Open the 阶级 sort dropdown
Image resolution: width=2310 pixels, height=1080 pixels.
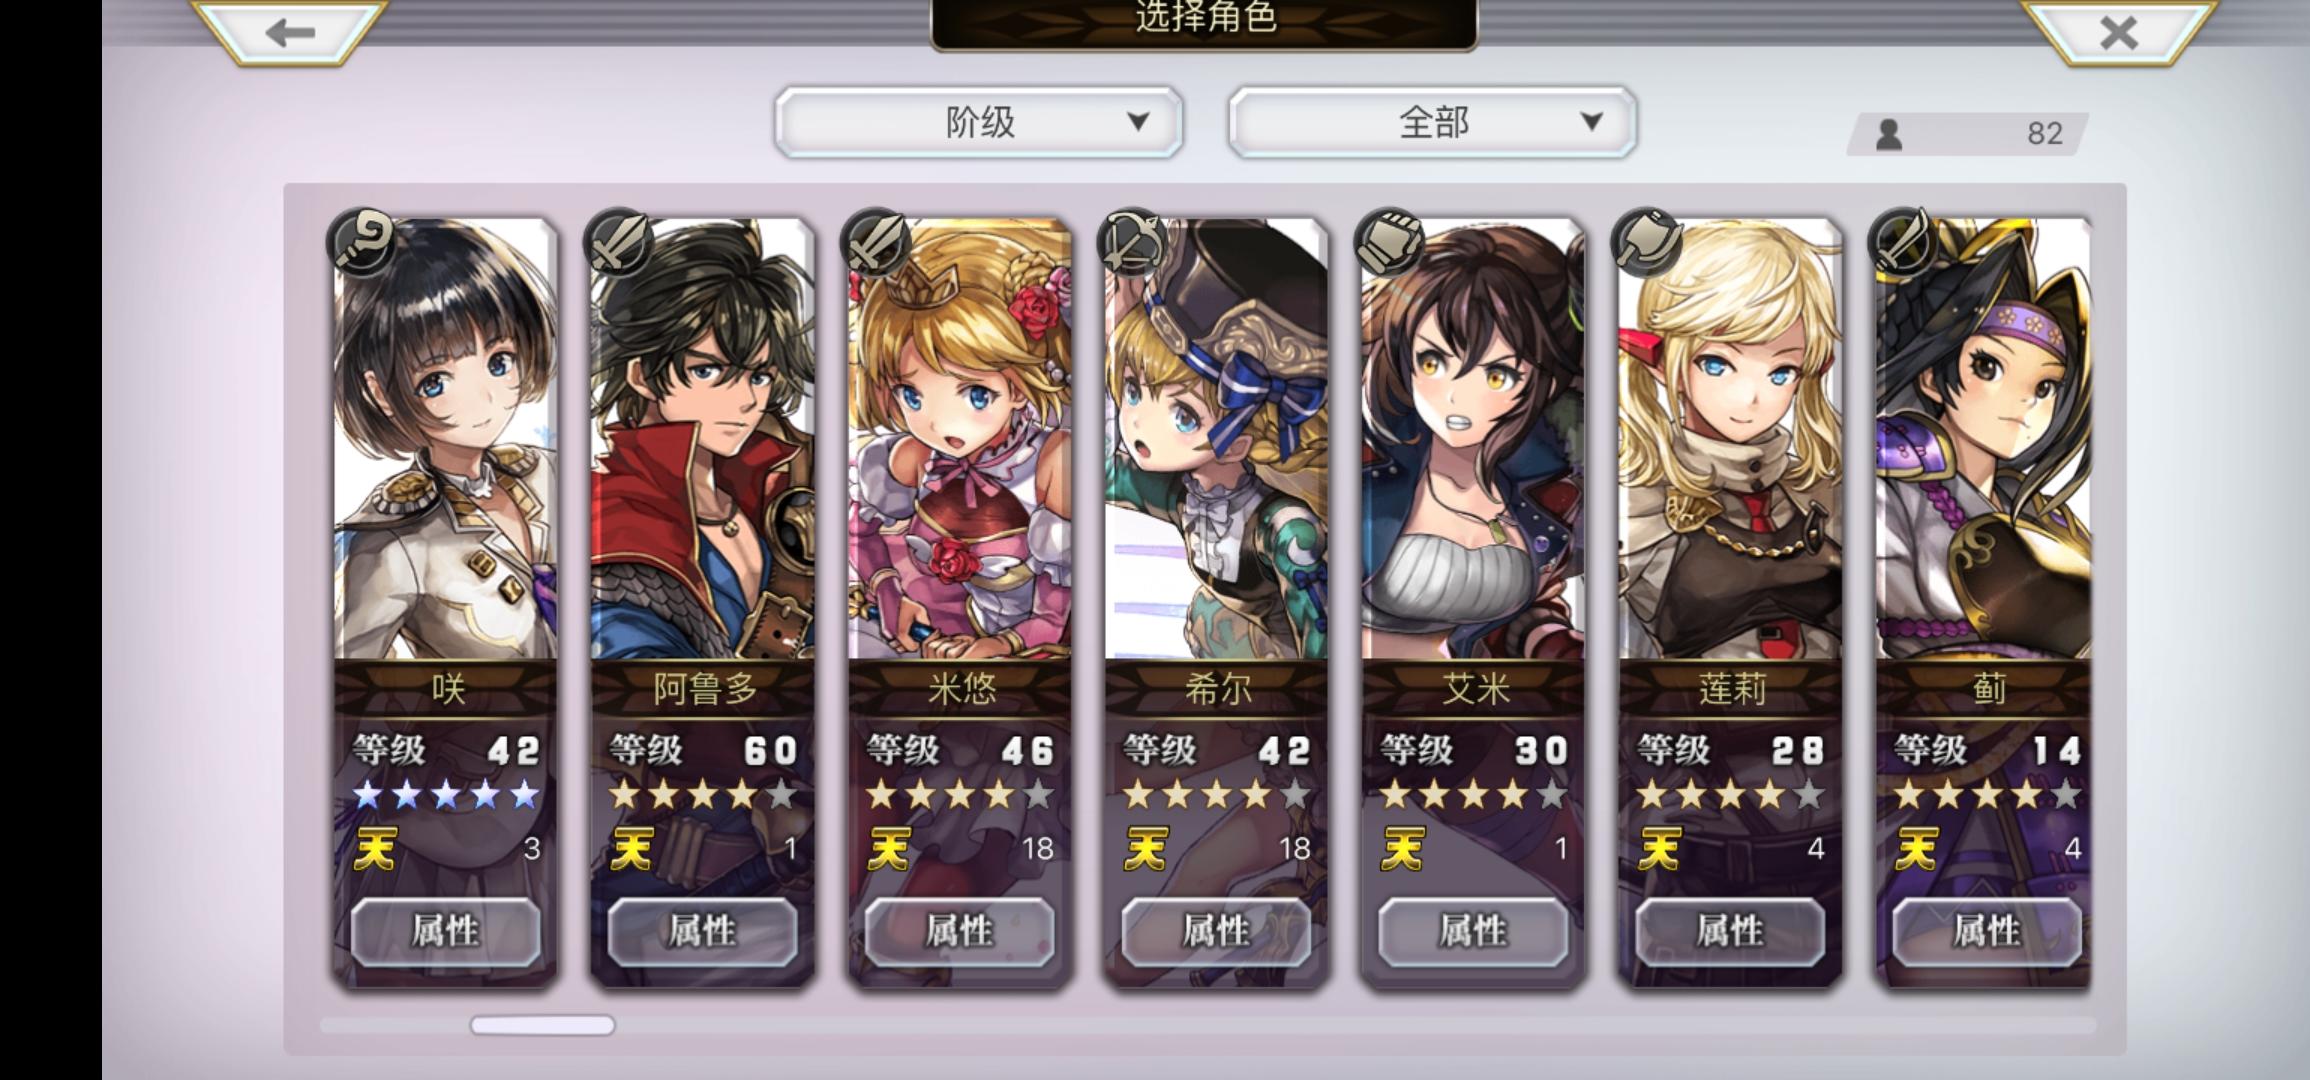(979, 122)
